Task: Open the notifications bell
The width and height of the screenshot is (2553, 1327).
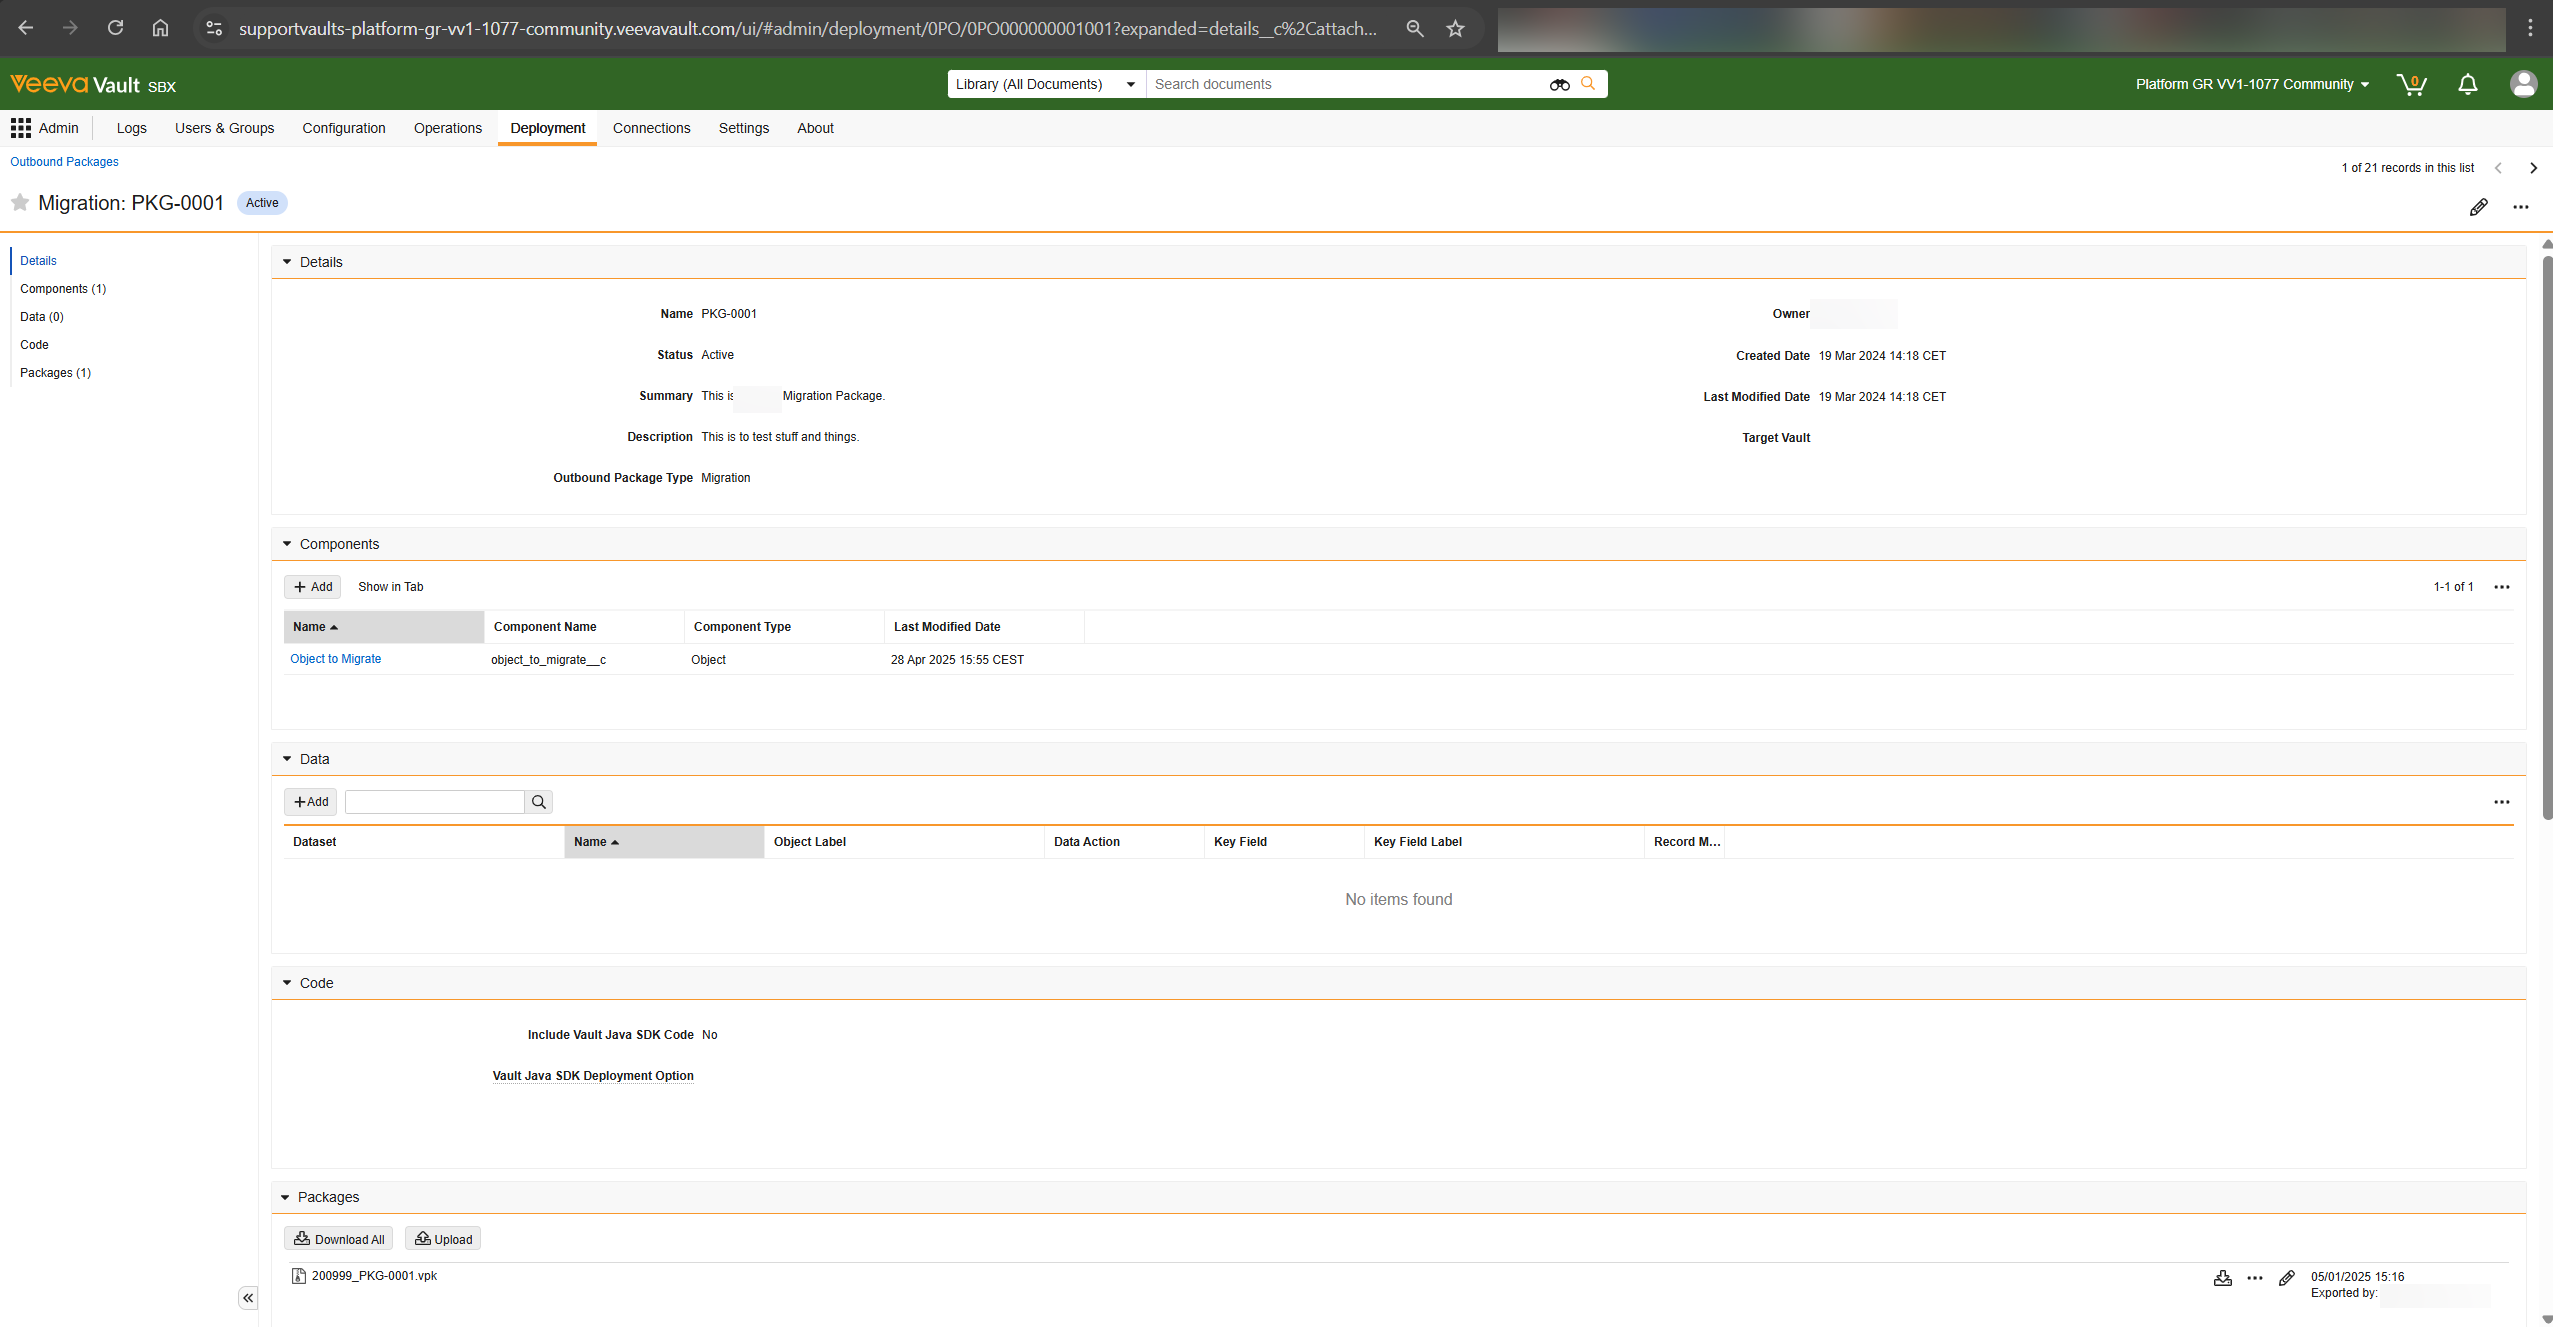Action: [x=2467, y=84]
